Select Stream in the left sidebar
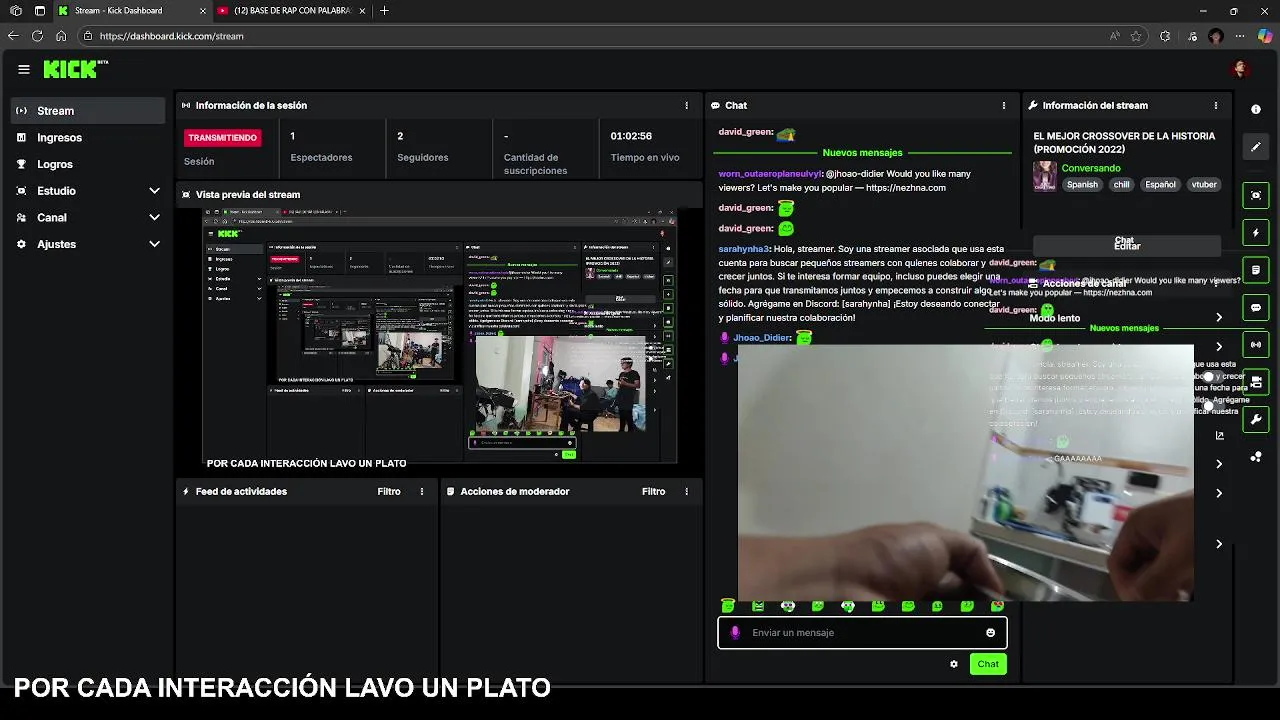The image size is (1280, 720). pyautogui.click(x=88, y=110)
